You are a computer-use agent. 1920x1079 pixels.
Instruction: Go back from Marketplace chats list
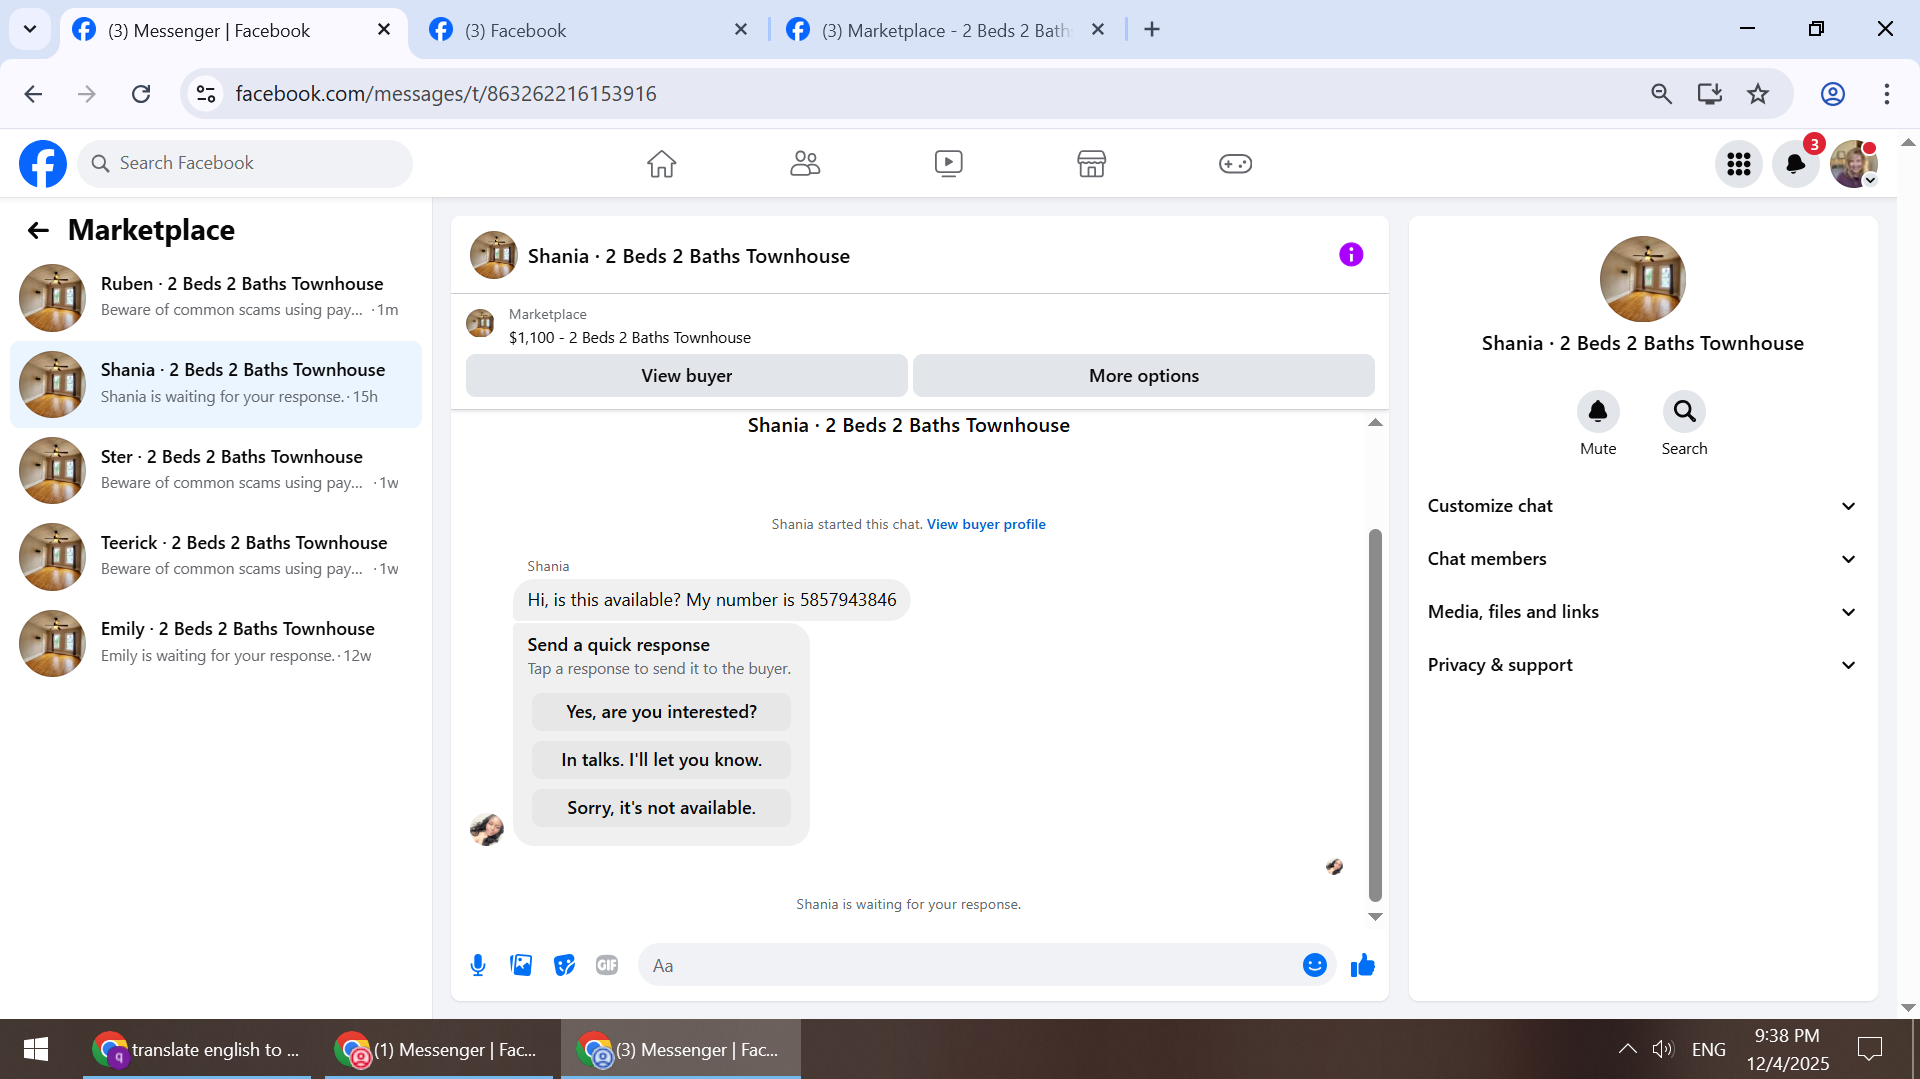[38, 231]
